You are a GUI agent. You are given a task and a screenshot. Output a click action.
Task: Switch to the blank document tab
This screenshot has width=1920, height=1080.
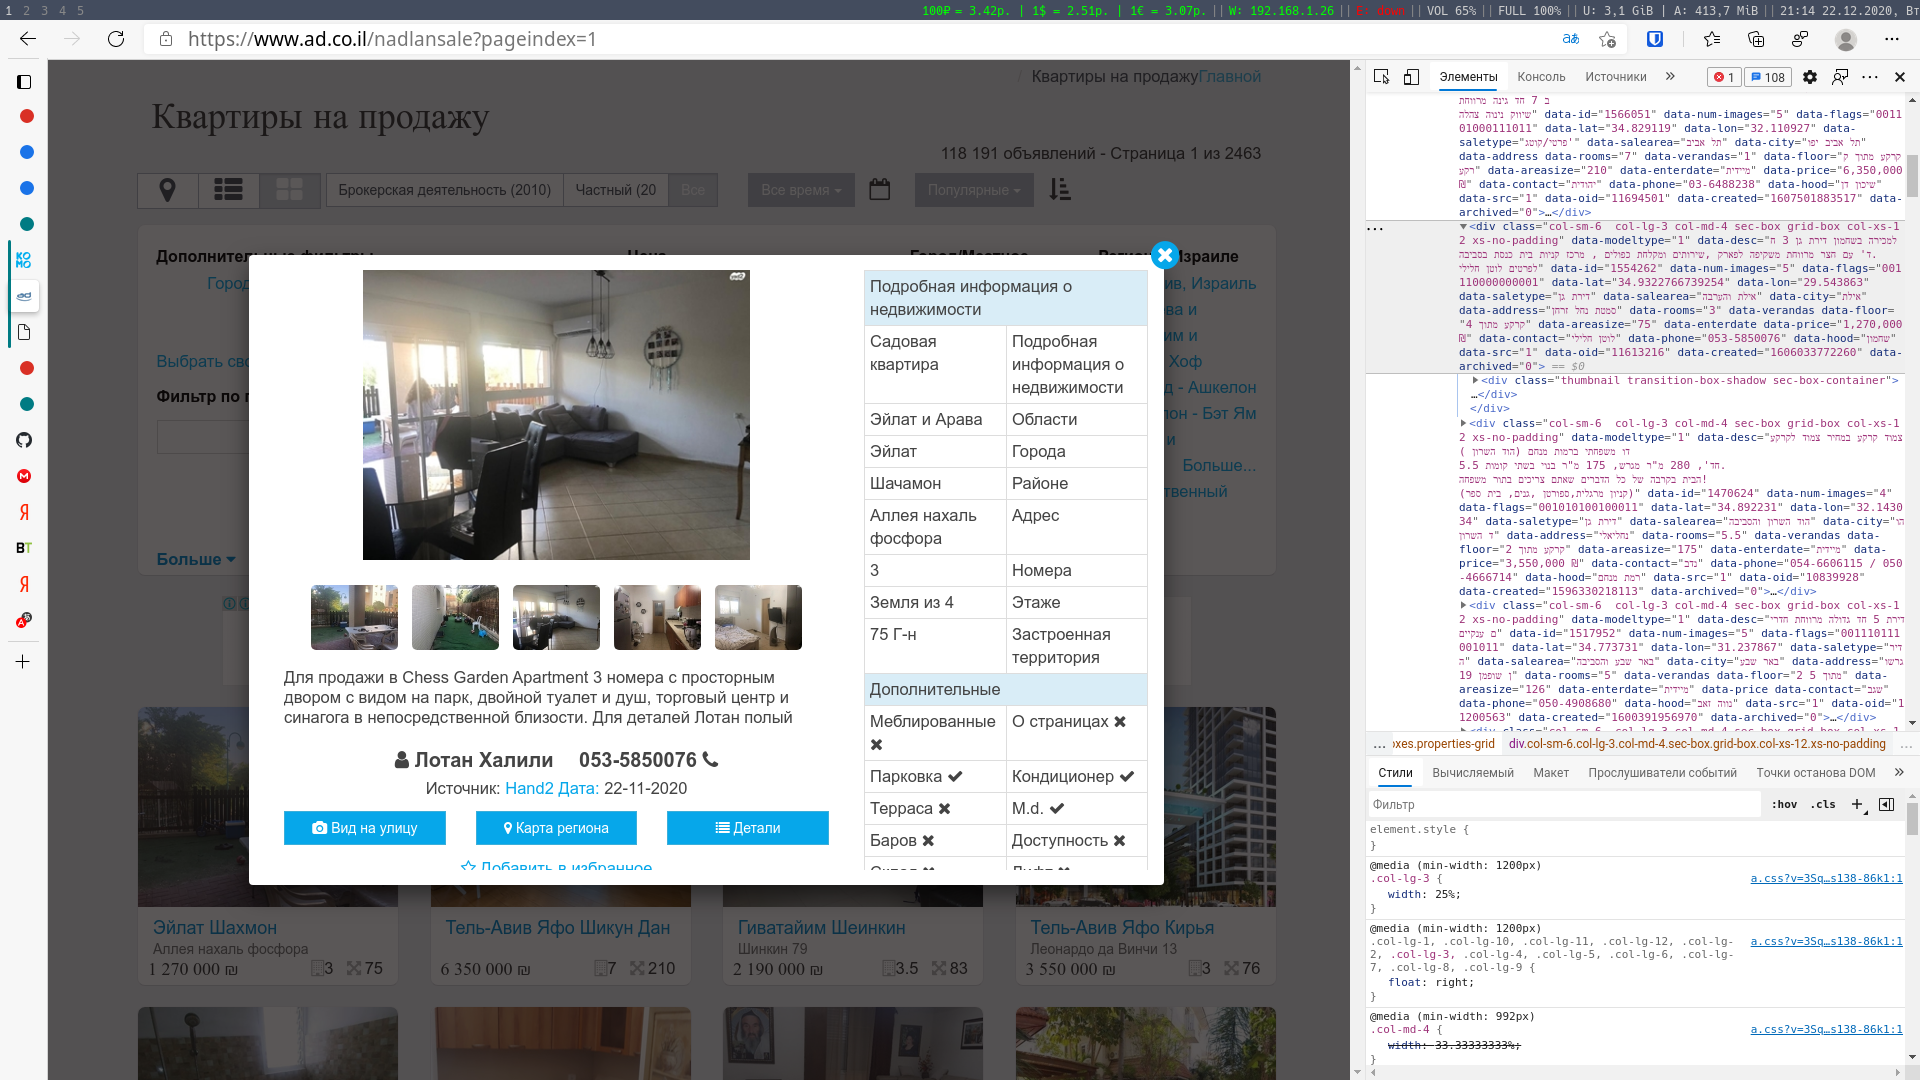tap(24, 332)
